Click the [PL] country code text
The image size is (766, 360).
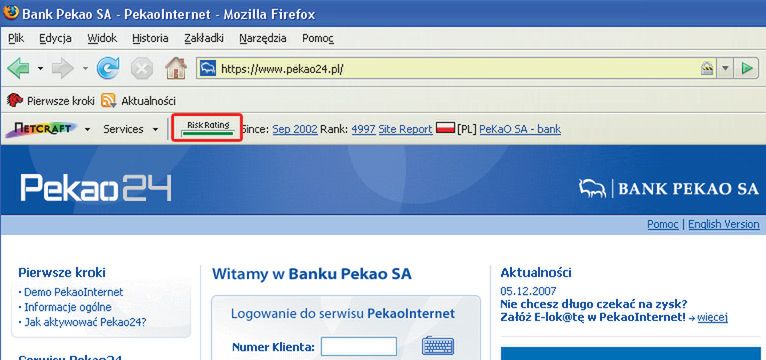pos(467,129)
